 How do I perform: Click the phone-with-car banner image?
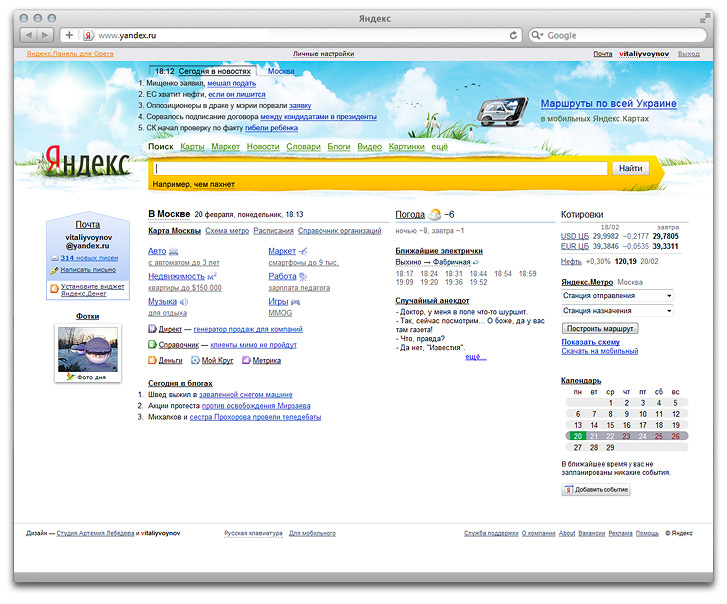coord(503,111)
